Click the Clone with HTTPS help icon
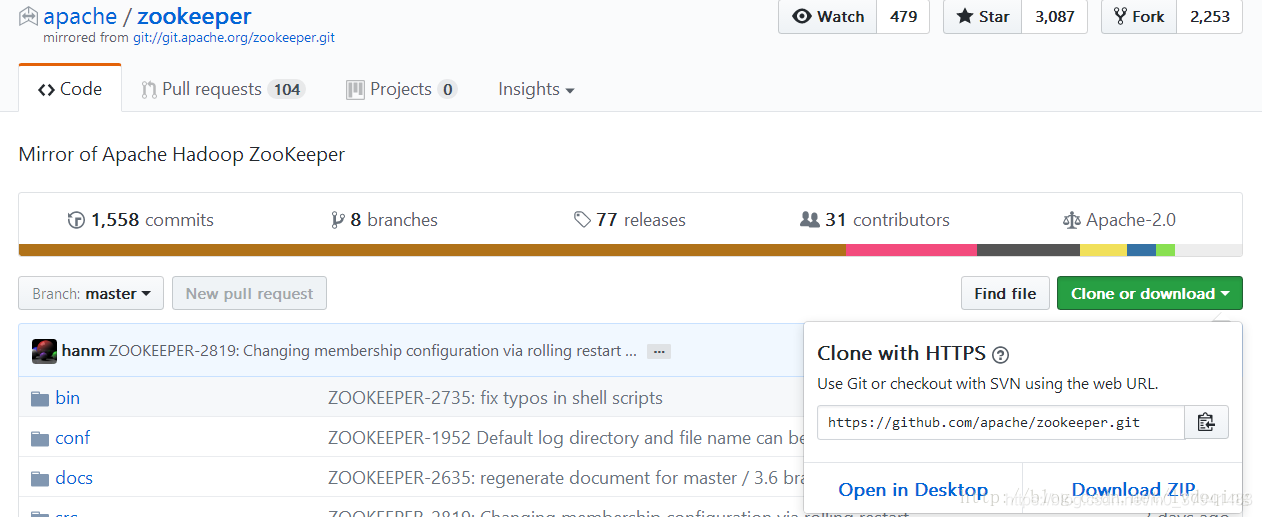Screen dimensions: 1262x518 pyautogui.click(x=1000, y=354)
